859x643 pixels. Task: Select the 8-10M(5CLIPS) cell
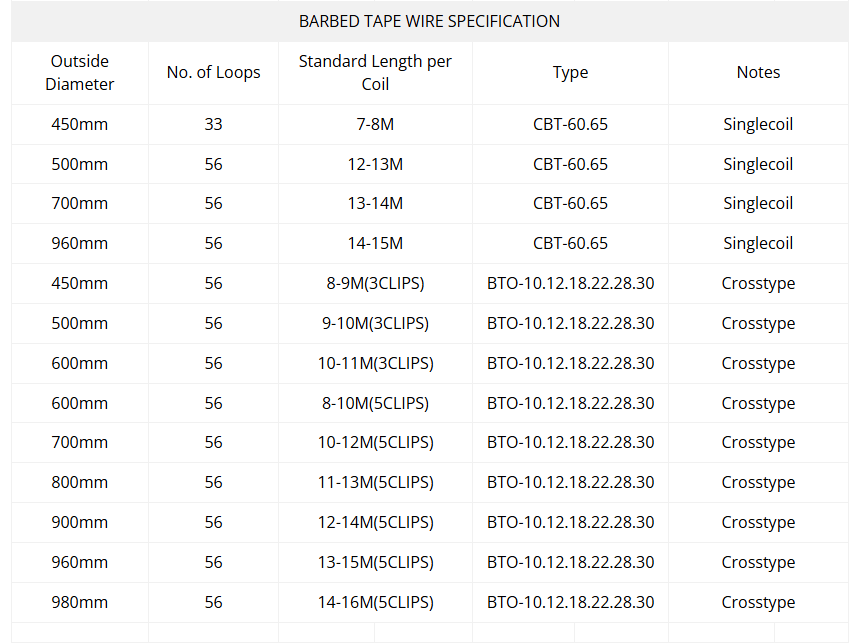pyautogui.click(x=375, y=403)
